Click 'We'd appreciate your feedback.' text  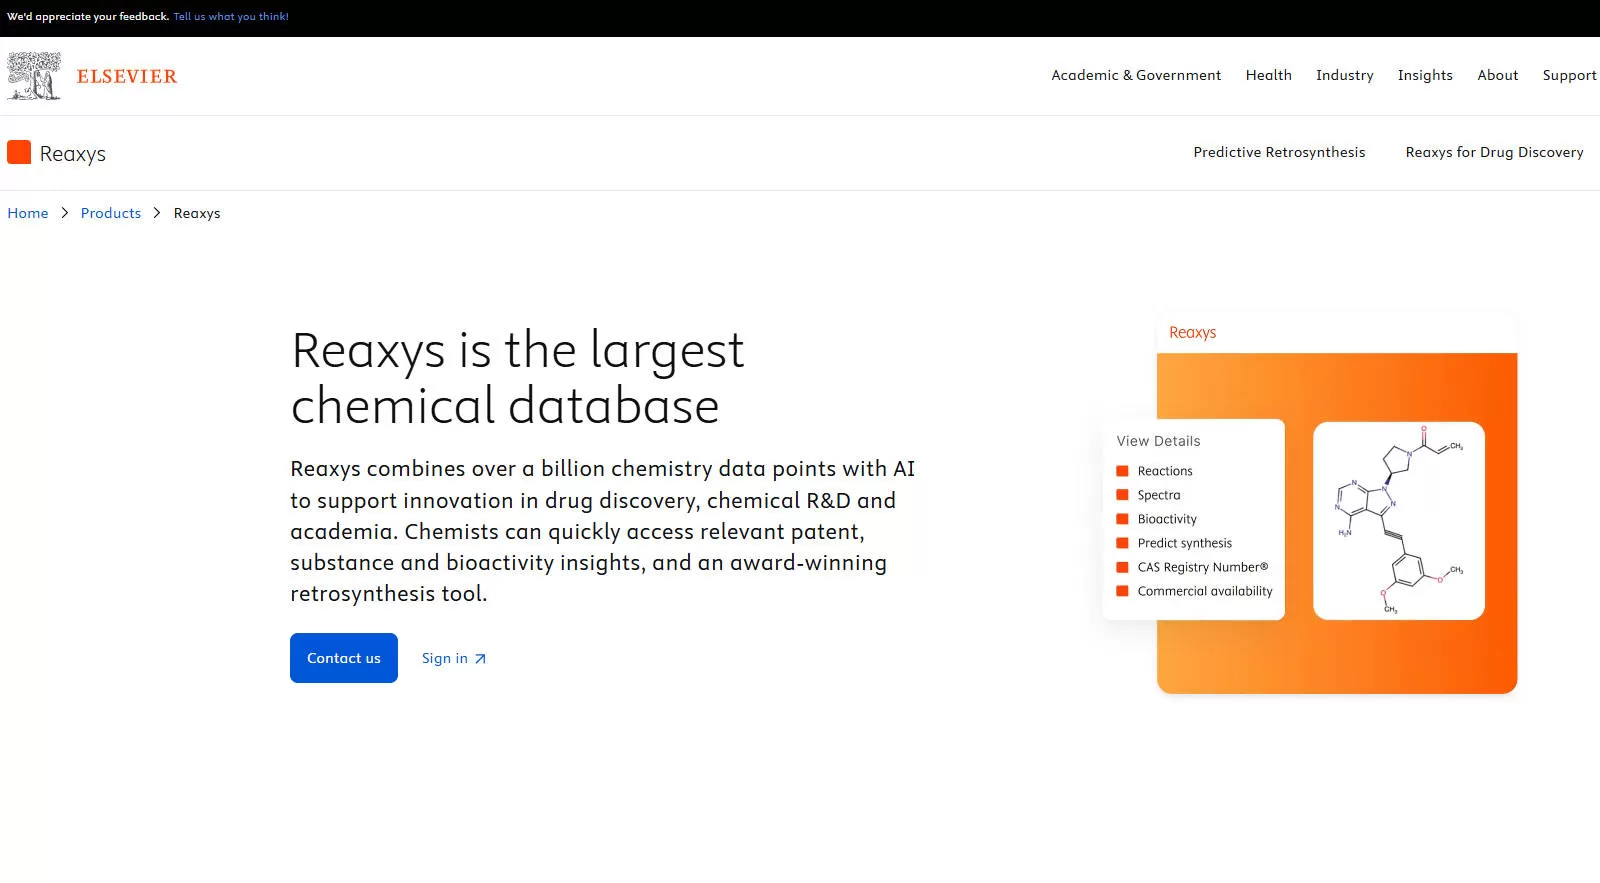88,16
